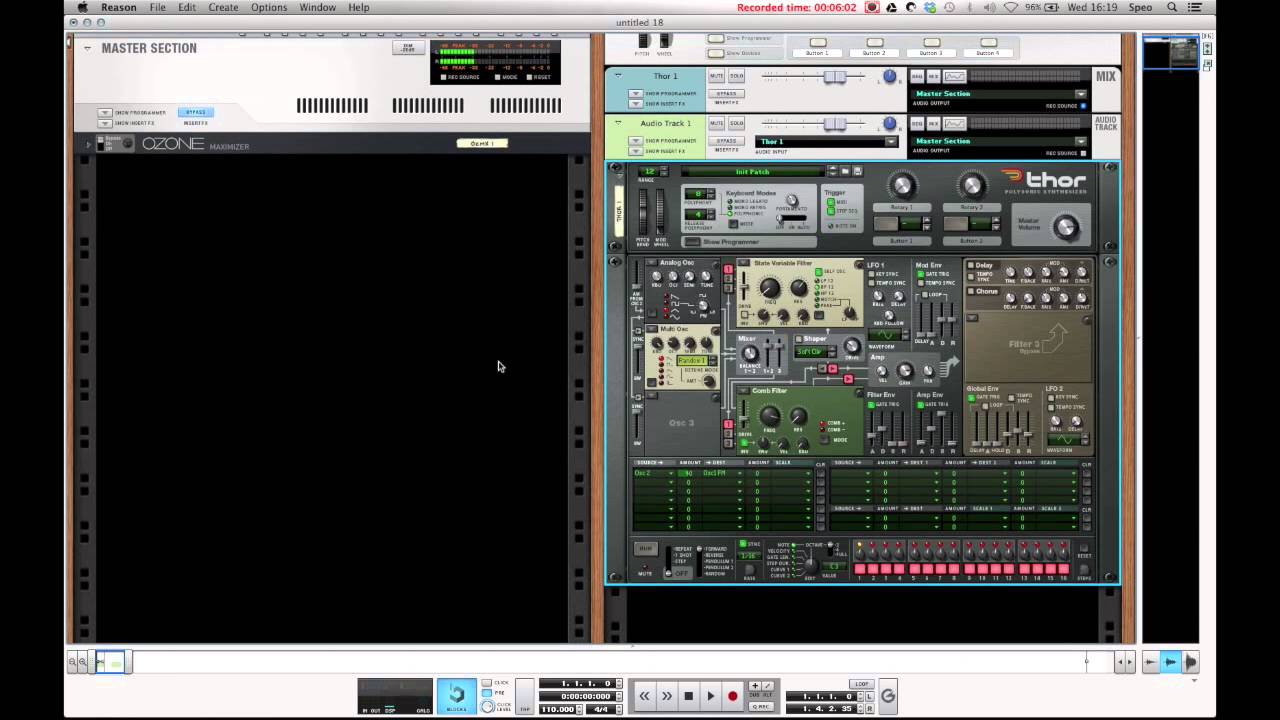The height and width of the screenshot is (720, 1280).
Task: Click the Thor Rotary 2 knob
Action: 972,185
